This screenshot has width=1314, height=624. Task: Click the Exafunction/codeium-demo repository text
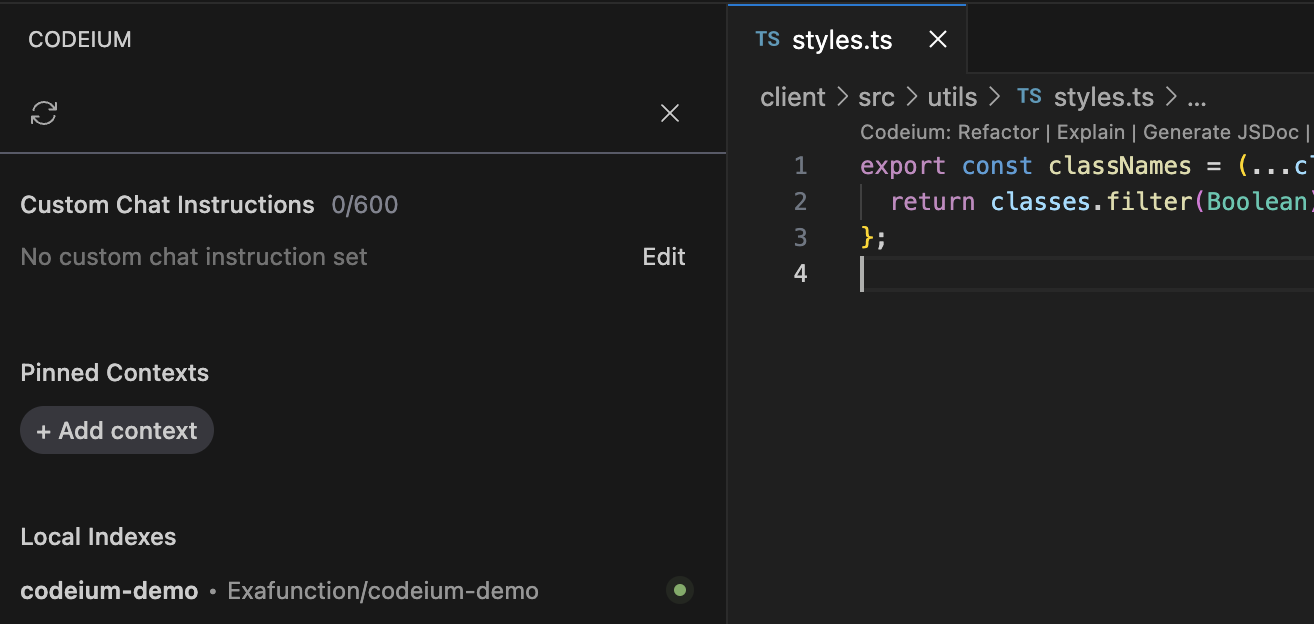(x=383, y=591)
